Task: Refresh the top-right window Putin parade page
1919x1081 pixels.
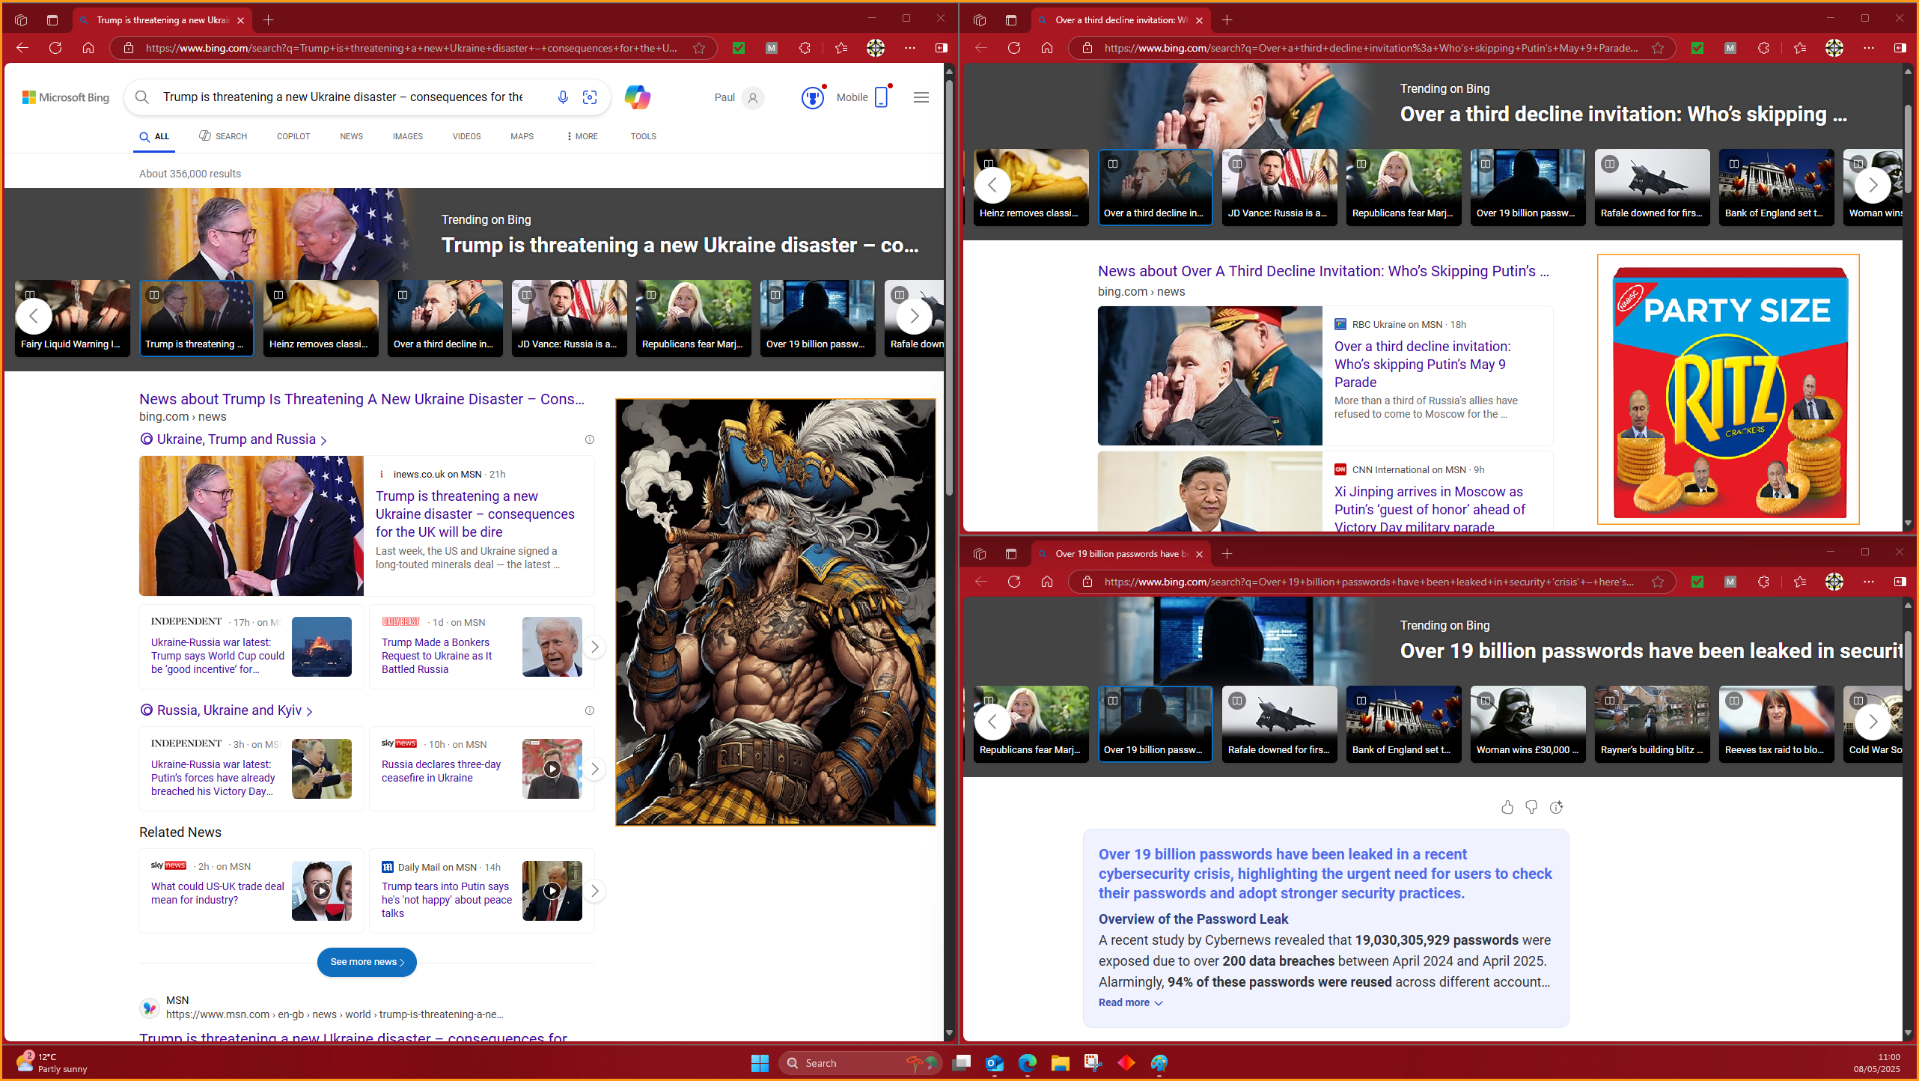Action: 1014,47
